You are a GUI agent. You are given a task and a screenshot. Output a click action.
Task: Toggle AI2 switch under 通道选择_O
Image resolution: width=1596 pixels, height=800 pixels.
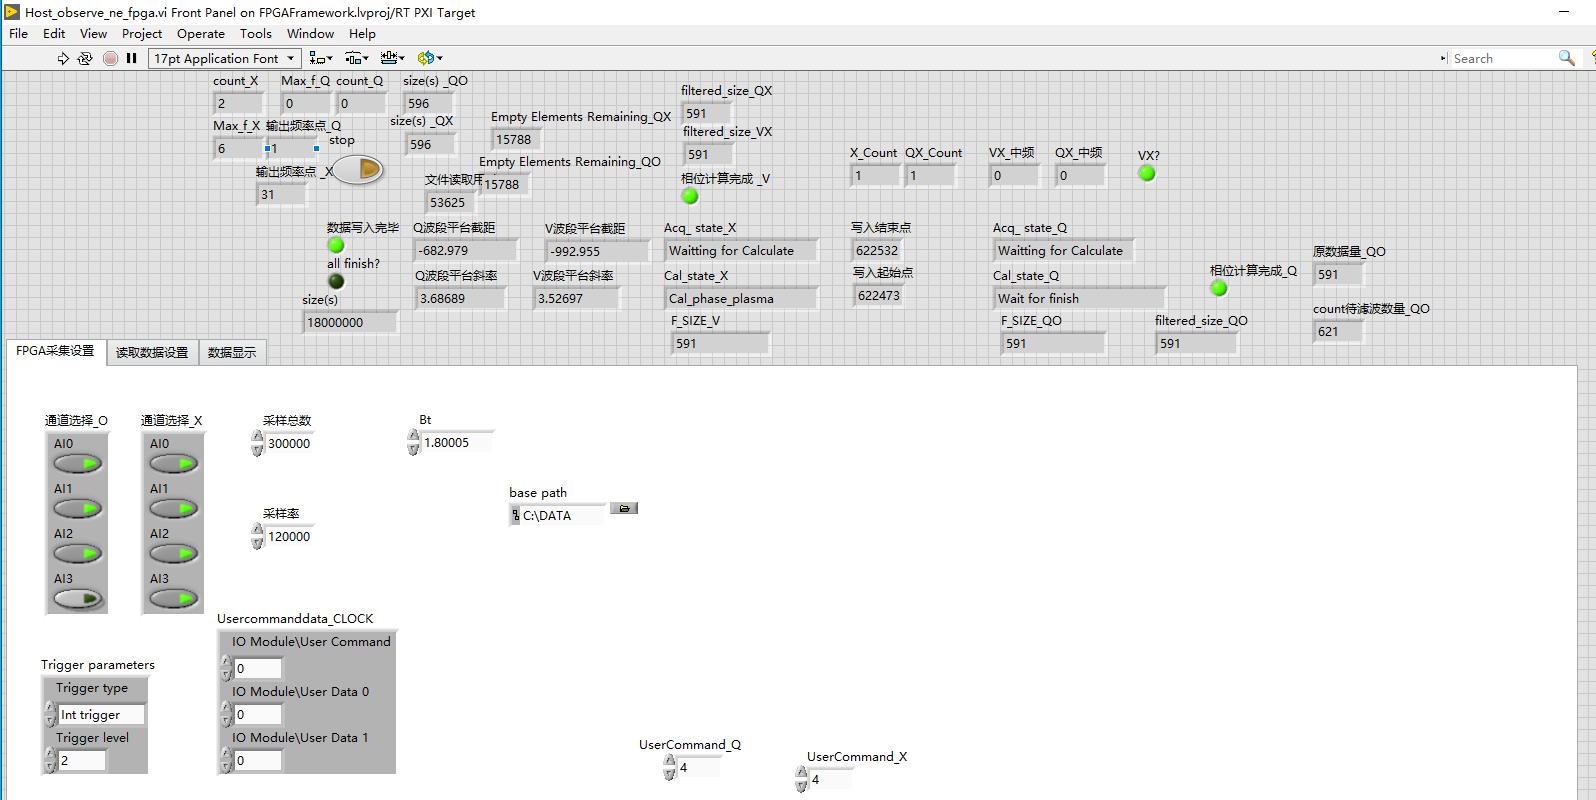pyautogui.click(x=79, y=554)
